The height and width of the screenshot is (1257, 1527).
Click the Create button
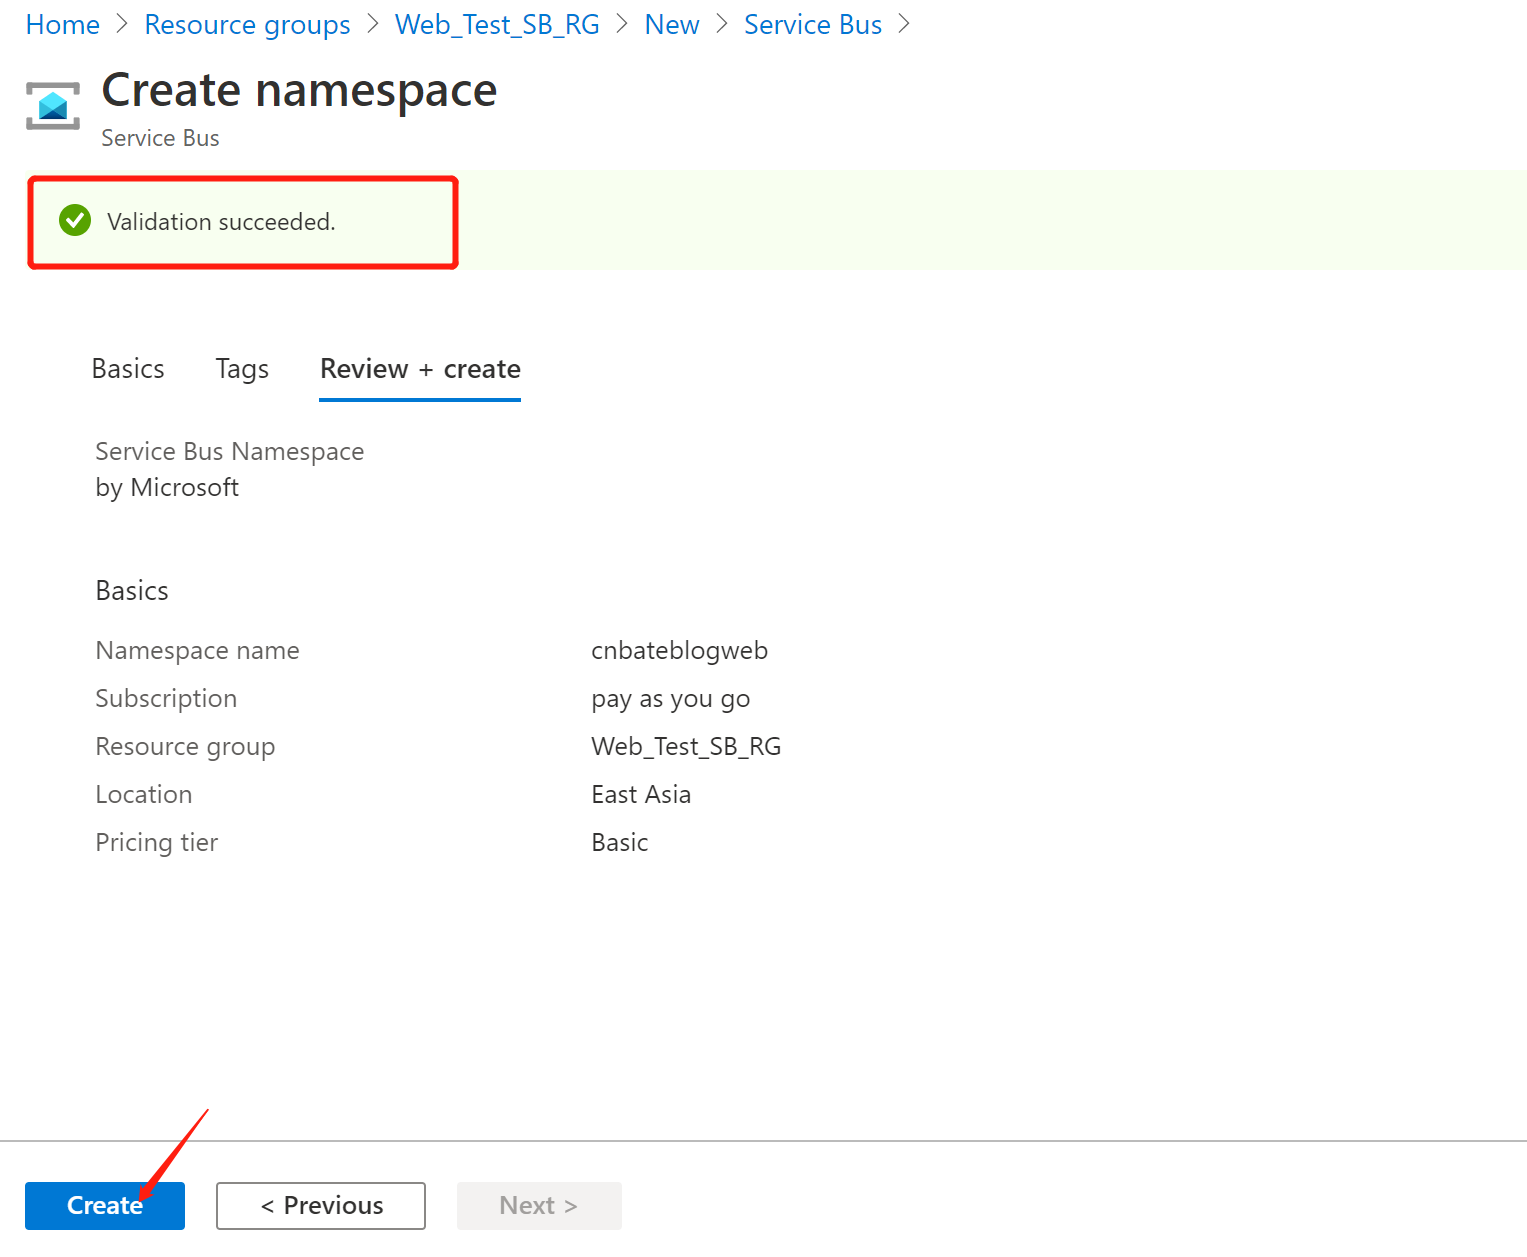click(x=105, y=1206)
